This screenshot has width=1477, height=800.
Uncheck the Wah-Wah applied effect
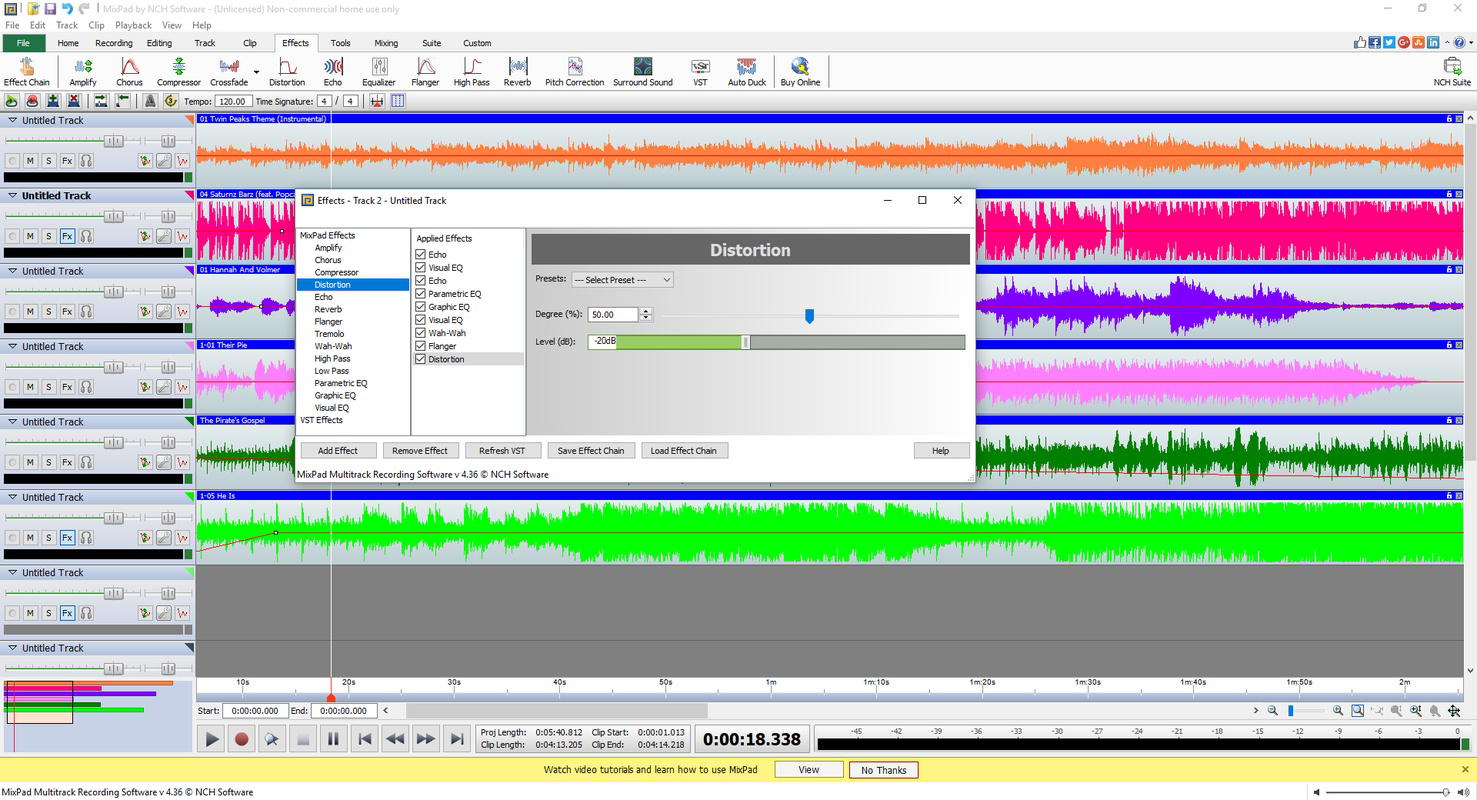point(421,333)
